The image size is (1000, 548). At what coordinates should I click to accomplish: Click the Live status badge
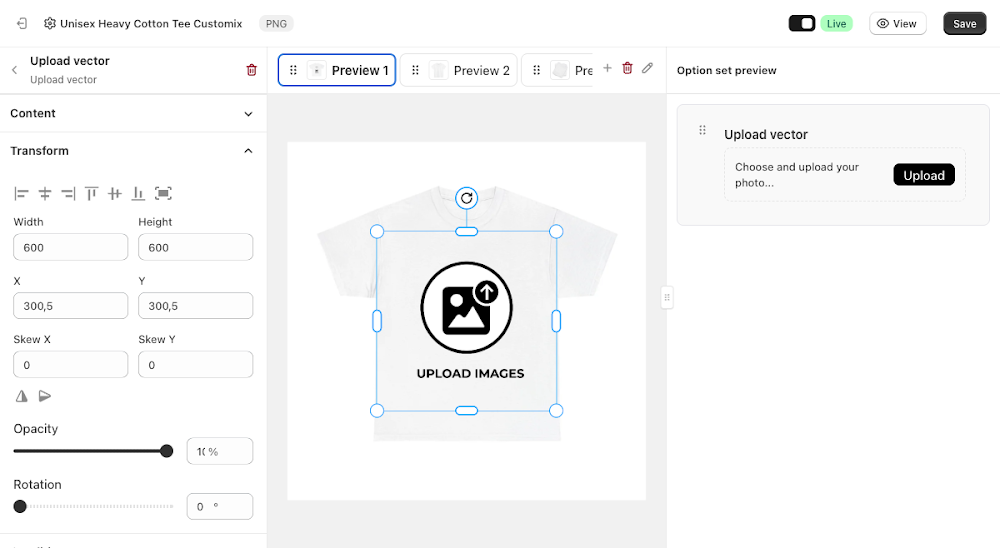click(x=836, y=24)
